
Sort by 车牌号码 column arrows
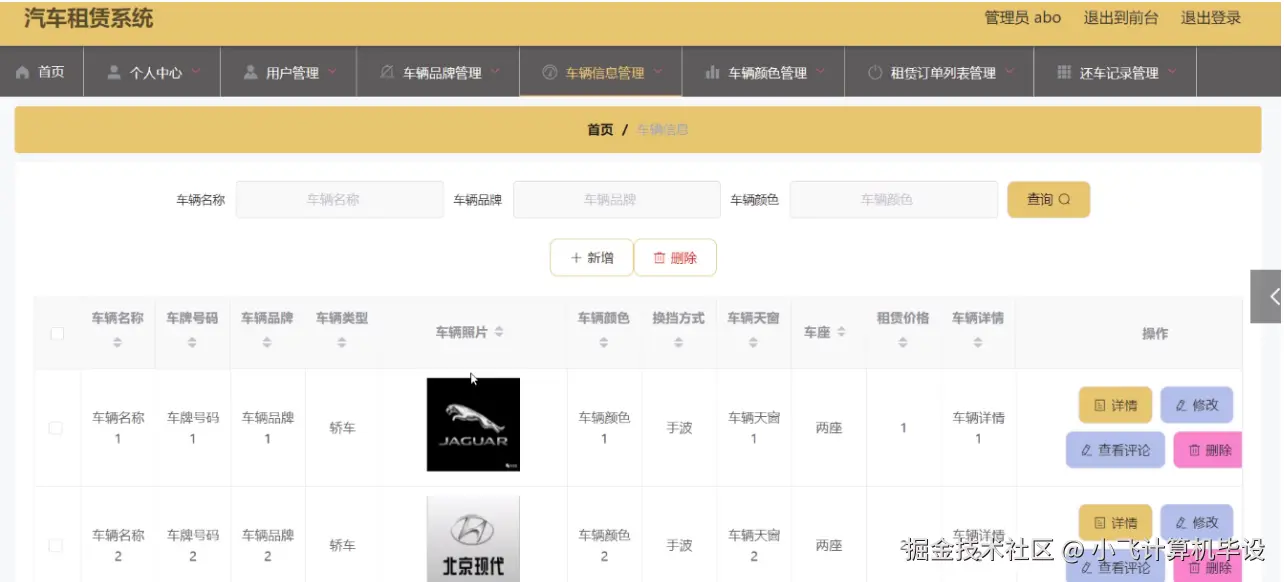tap(192, 342)
